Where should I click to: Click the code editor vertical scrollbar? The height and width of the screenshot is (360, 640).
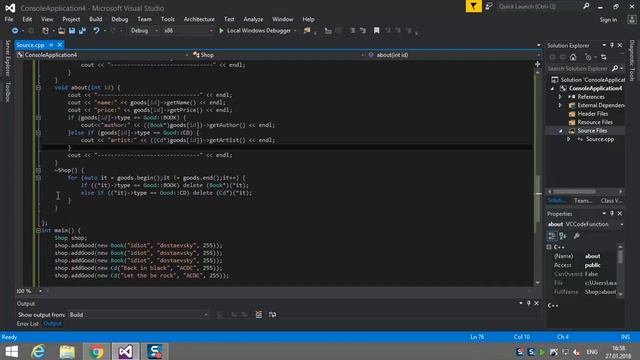click(x=538, y=178)
